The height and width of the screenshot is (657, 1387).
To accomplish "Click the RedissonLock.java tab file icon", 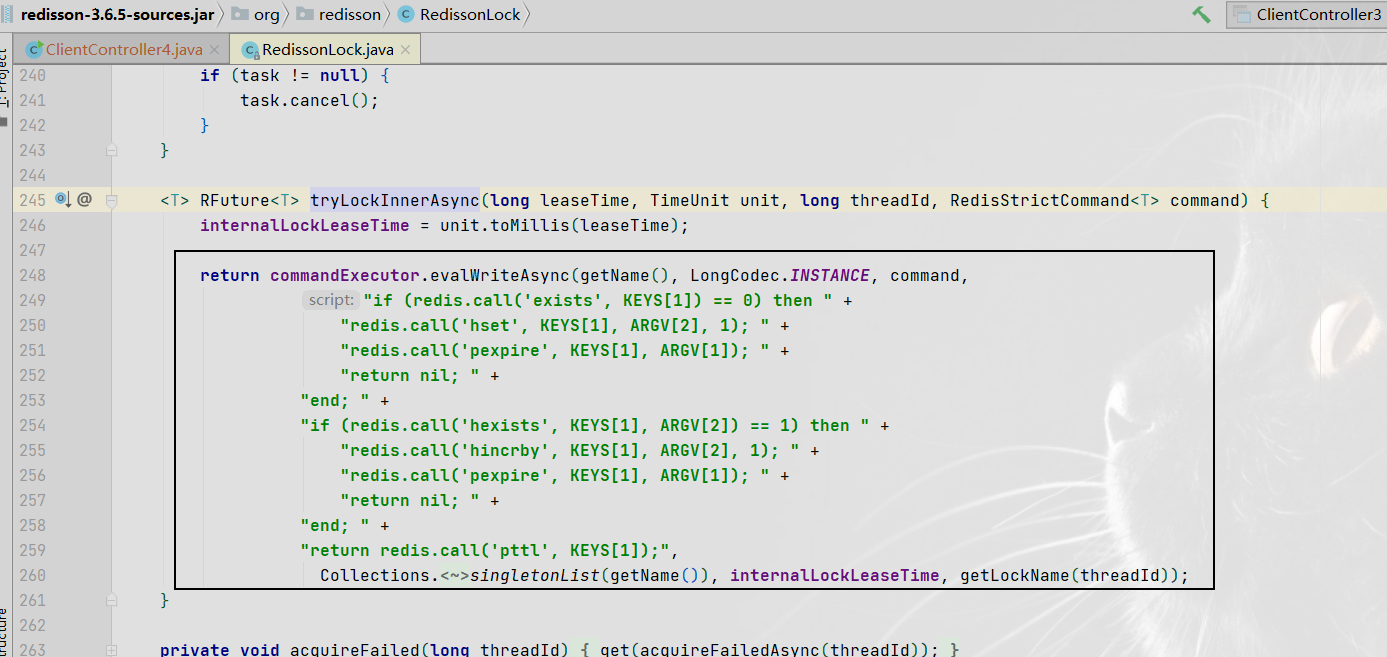I will click(251, 50).
